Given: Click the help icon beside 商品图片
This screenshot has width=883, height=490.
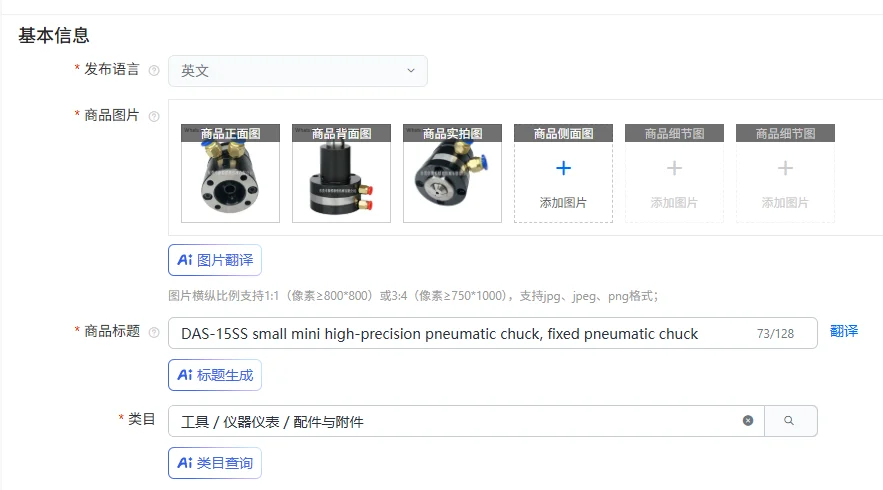Looking at the screenshot, I should 154,117.
